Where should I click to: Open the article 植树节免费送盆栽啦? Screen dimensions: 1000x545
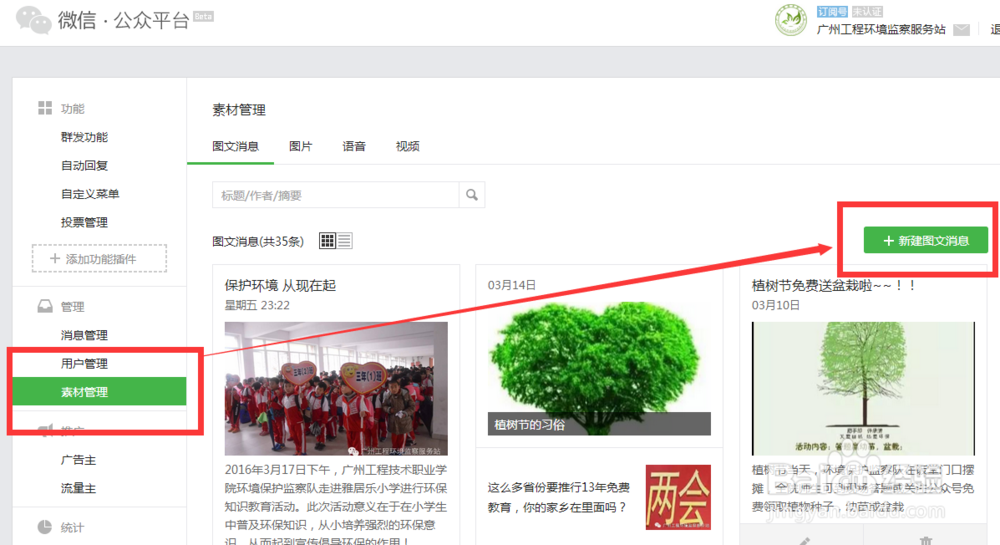point(834,285)
